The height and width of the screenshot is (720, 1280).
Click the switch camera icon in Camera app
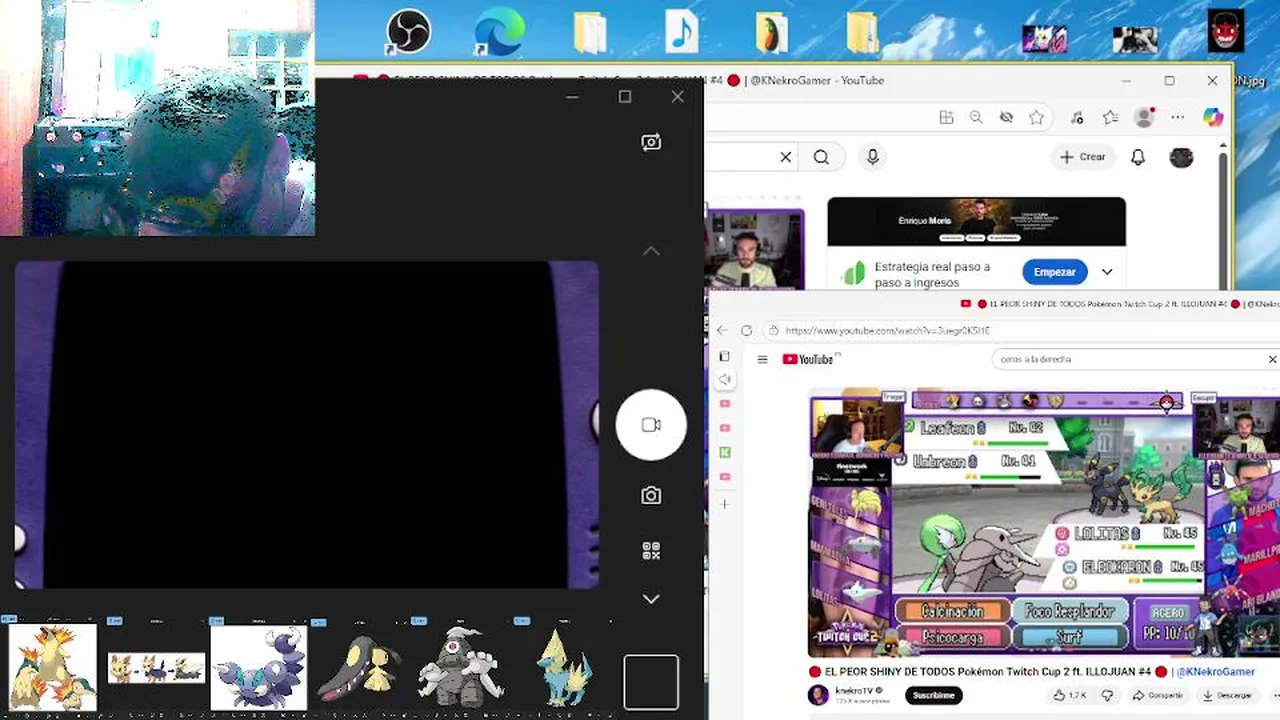pyautogui.click(x=651, y=143)
